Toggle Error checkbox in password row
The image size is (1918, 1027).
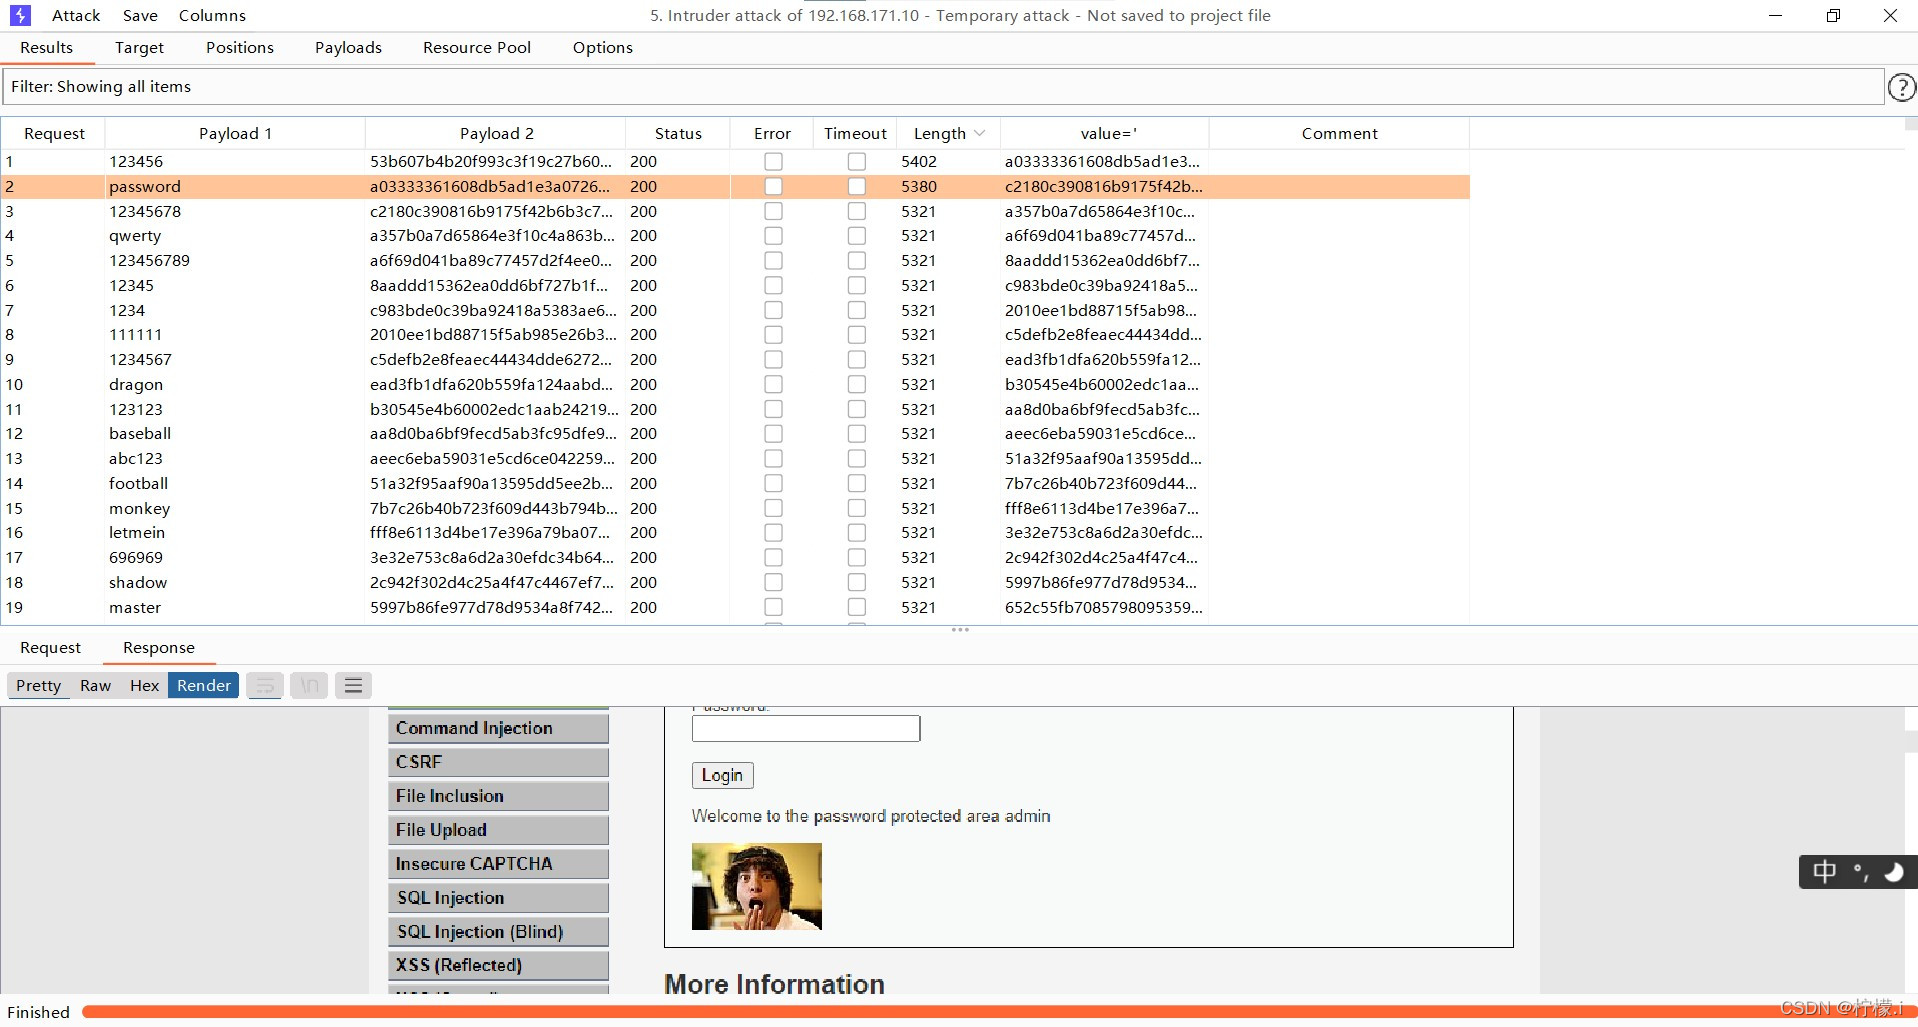[773, 186]
